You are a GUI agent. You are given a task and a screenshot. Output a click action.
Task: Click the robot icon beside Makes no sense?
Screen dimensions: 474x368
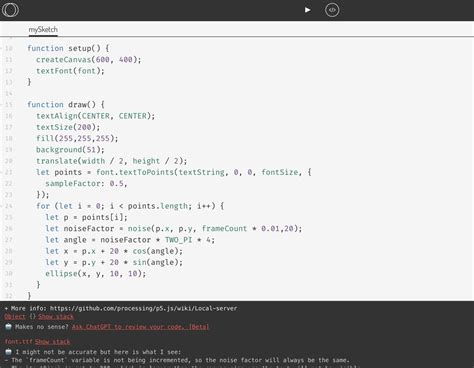click(x=8, y=327)
